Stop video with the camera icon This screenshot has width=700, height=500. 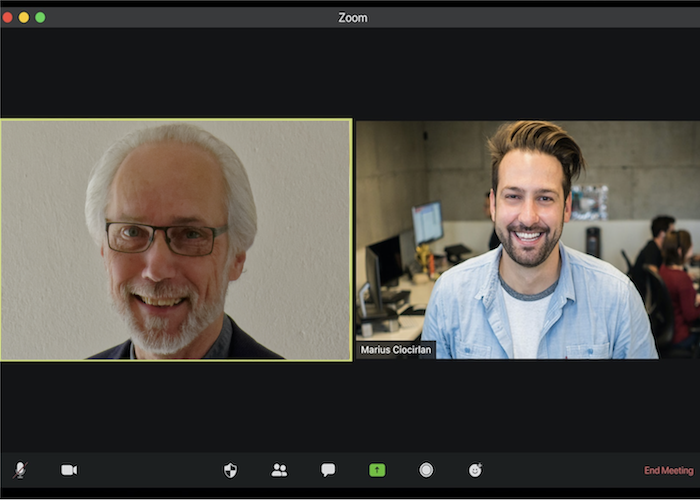tap(69, 470)
